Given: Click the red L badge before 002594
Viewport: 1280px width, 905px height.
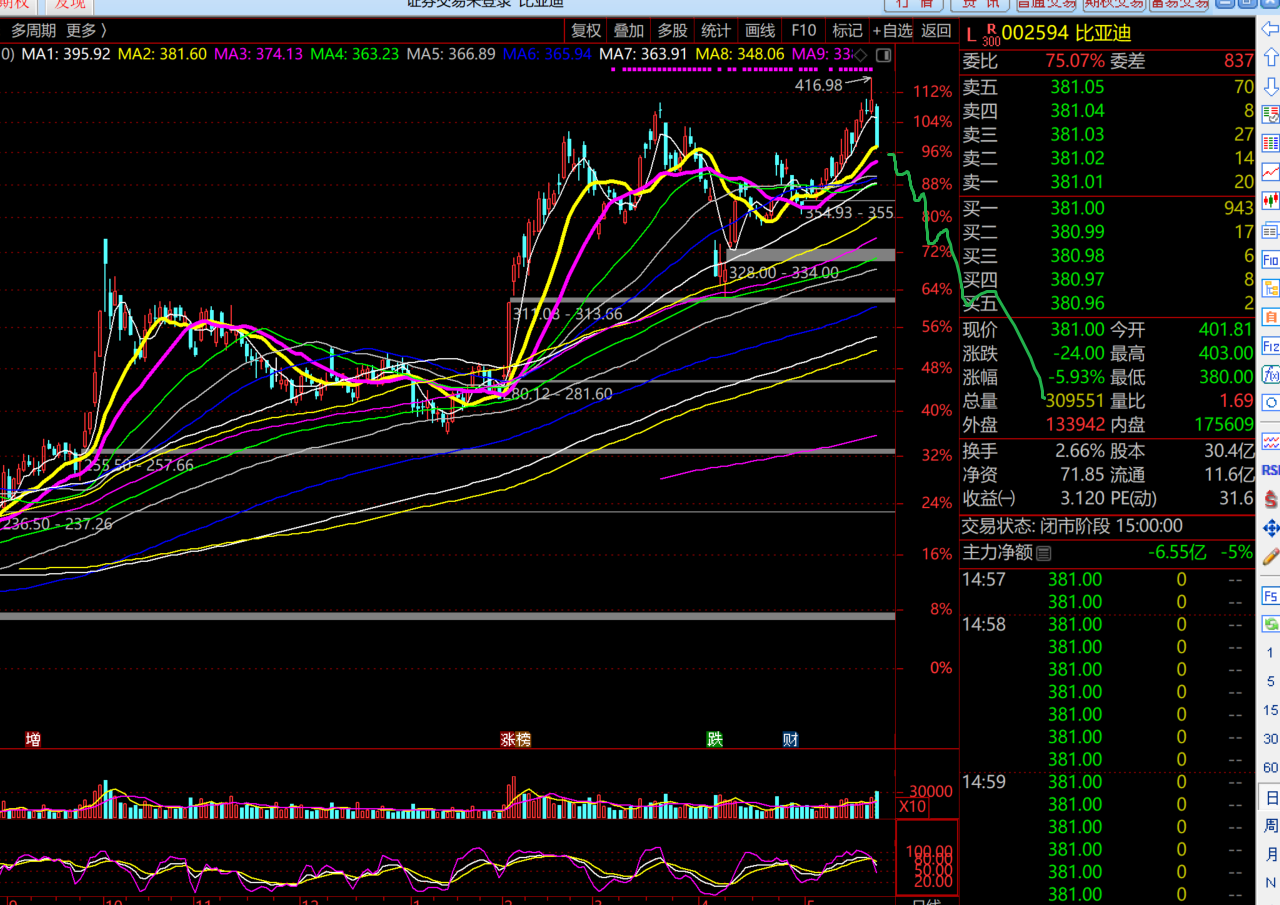Looking at the screenshot, I should (970, 35).
